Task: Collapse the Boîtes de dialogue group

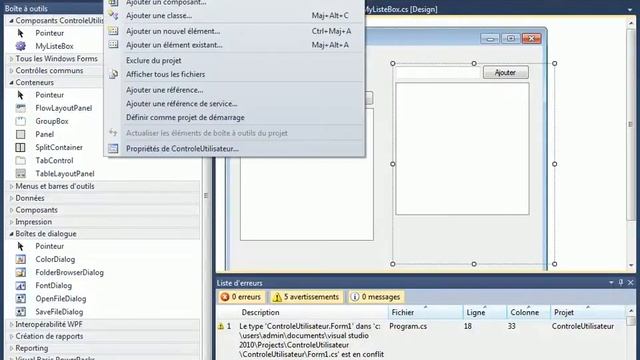Action: [x=11, y=234]
